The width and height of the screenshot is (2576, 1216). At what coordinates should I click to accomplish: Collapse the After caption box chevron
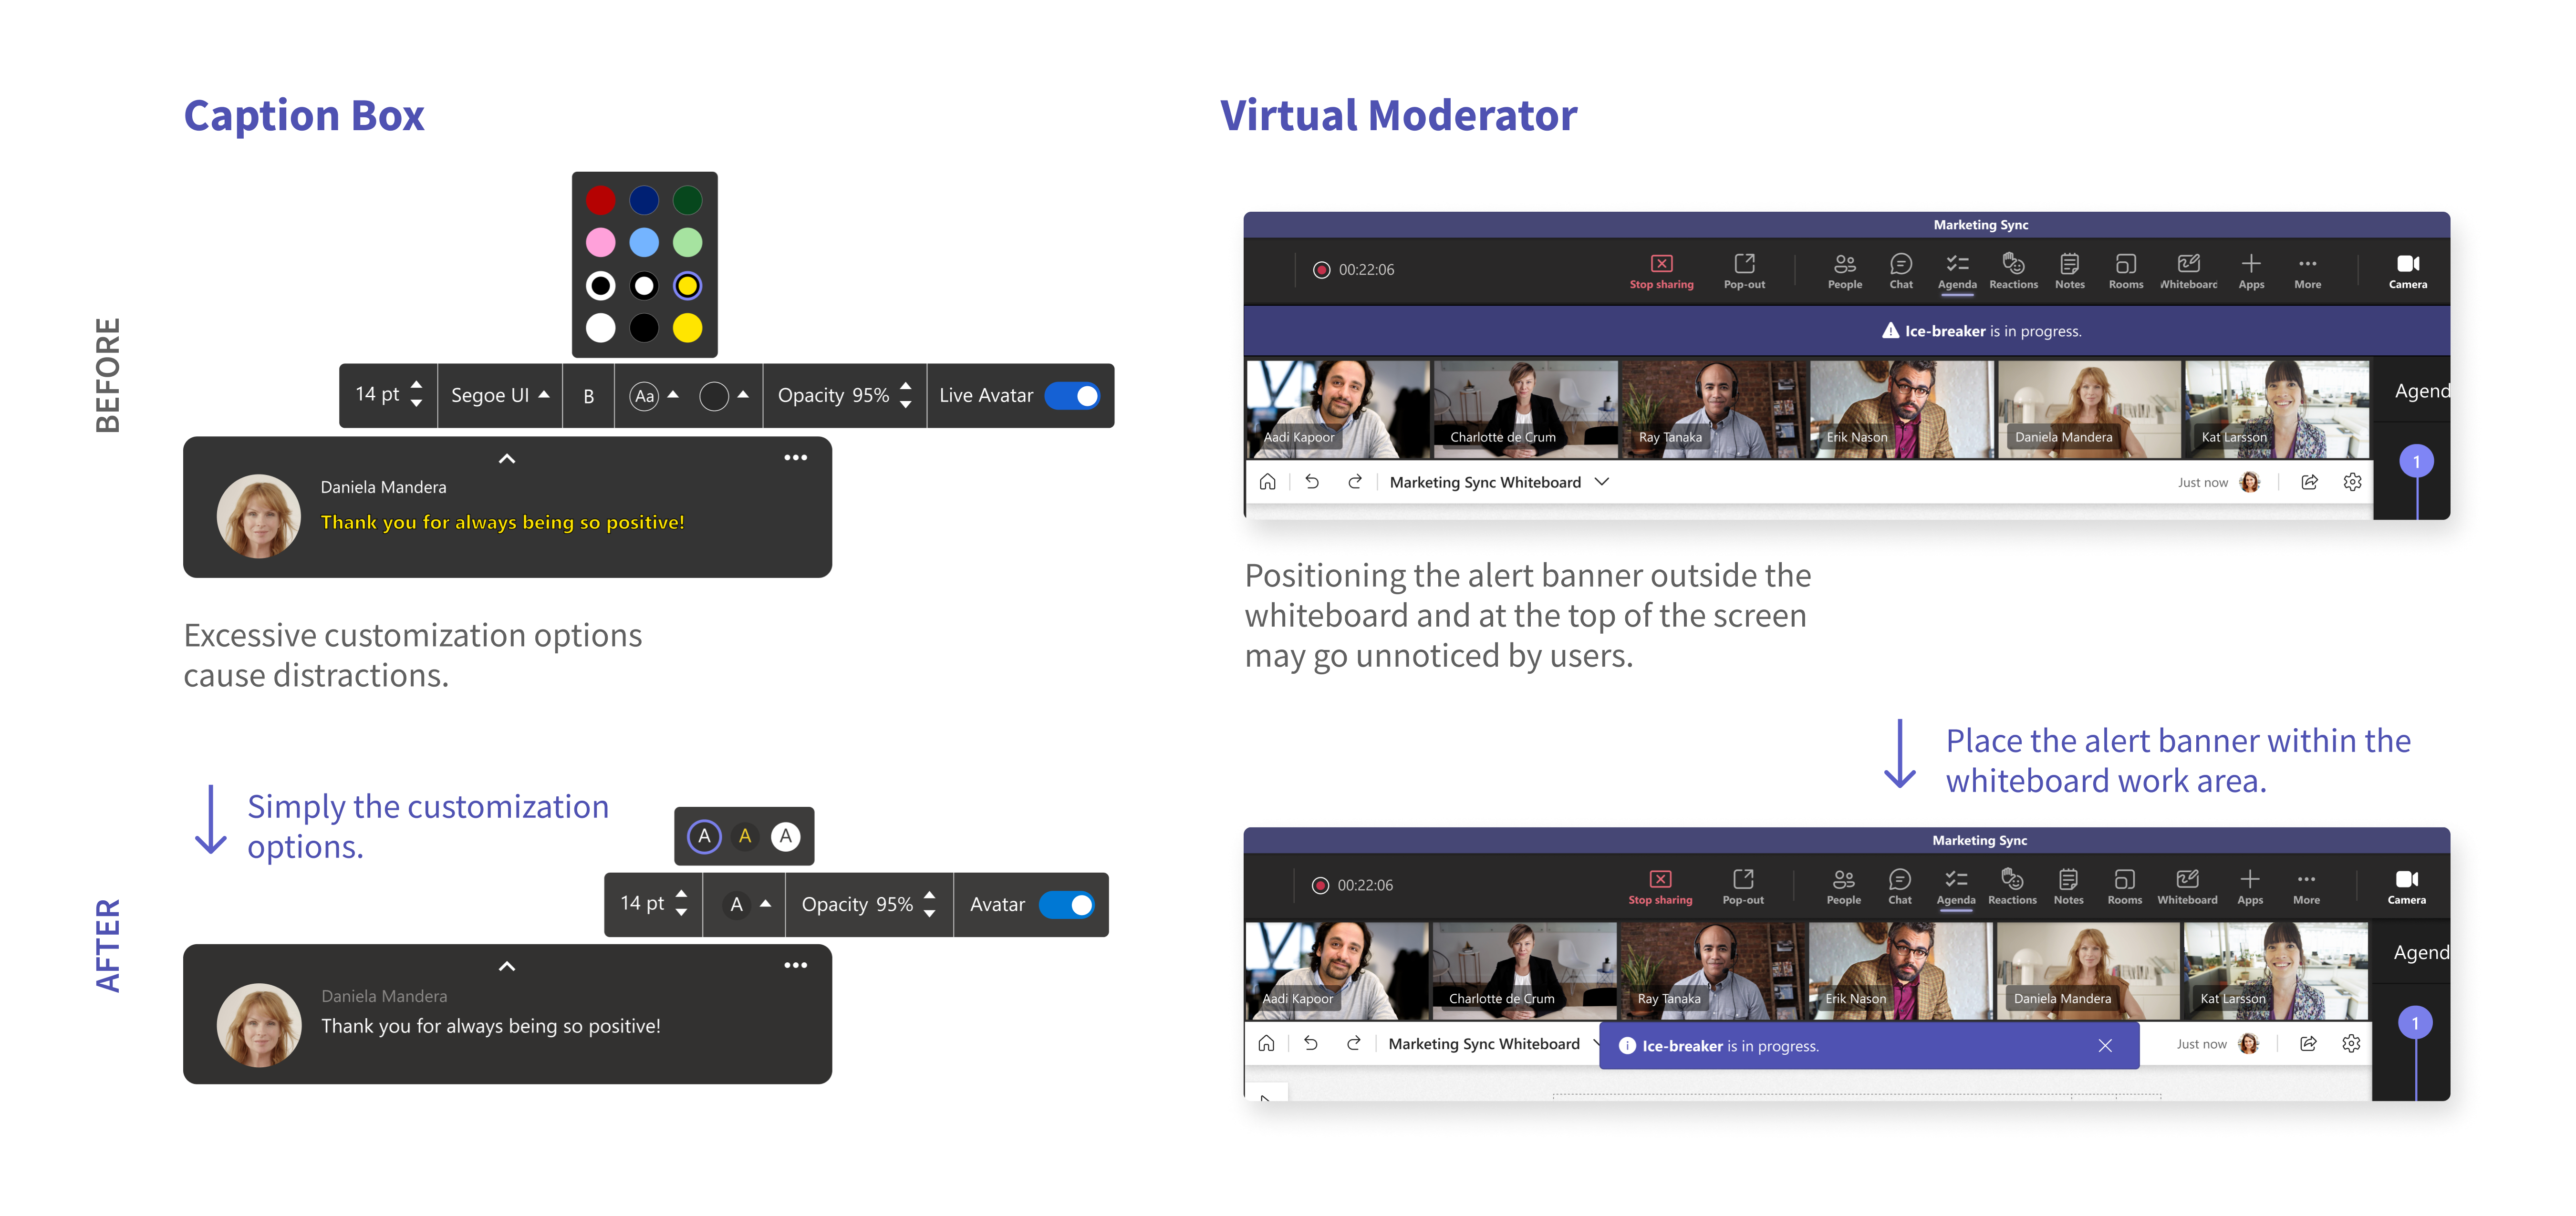coord(507,967)
